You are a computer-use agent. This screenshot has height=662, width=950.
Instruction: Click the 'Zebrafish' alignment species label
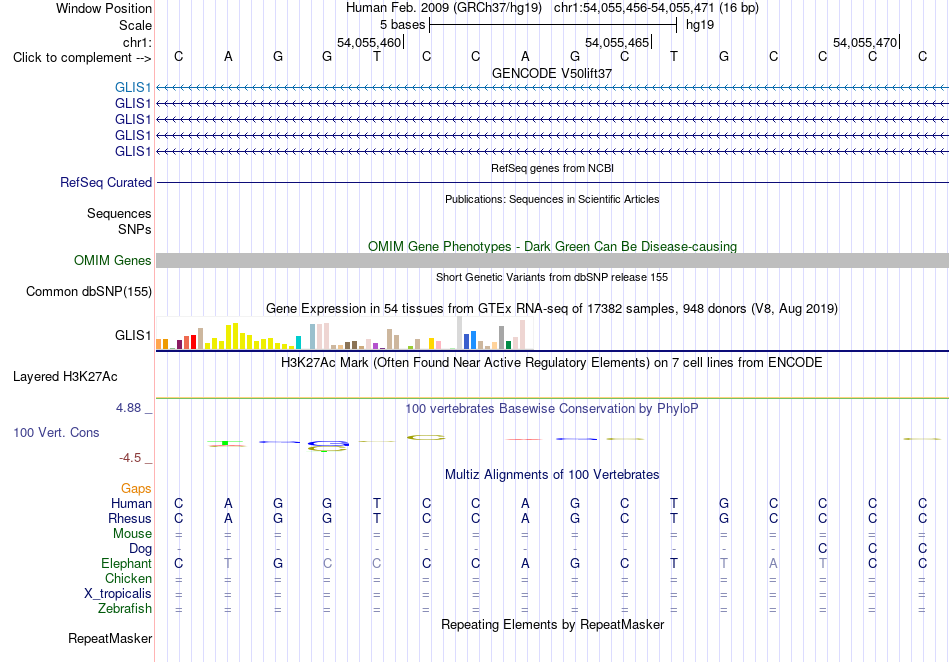tap(125, 608)
